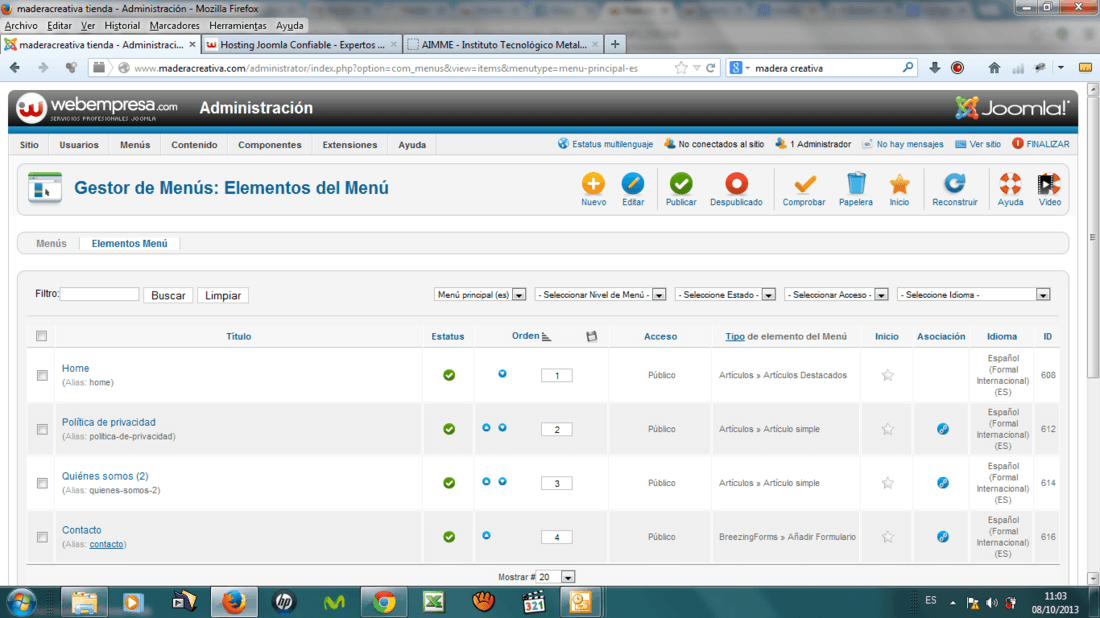Open the Mostrar # 20 dropdown
This screenshot has width=1100, height=618.
click(x=556, y=577)
